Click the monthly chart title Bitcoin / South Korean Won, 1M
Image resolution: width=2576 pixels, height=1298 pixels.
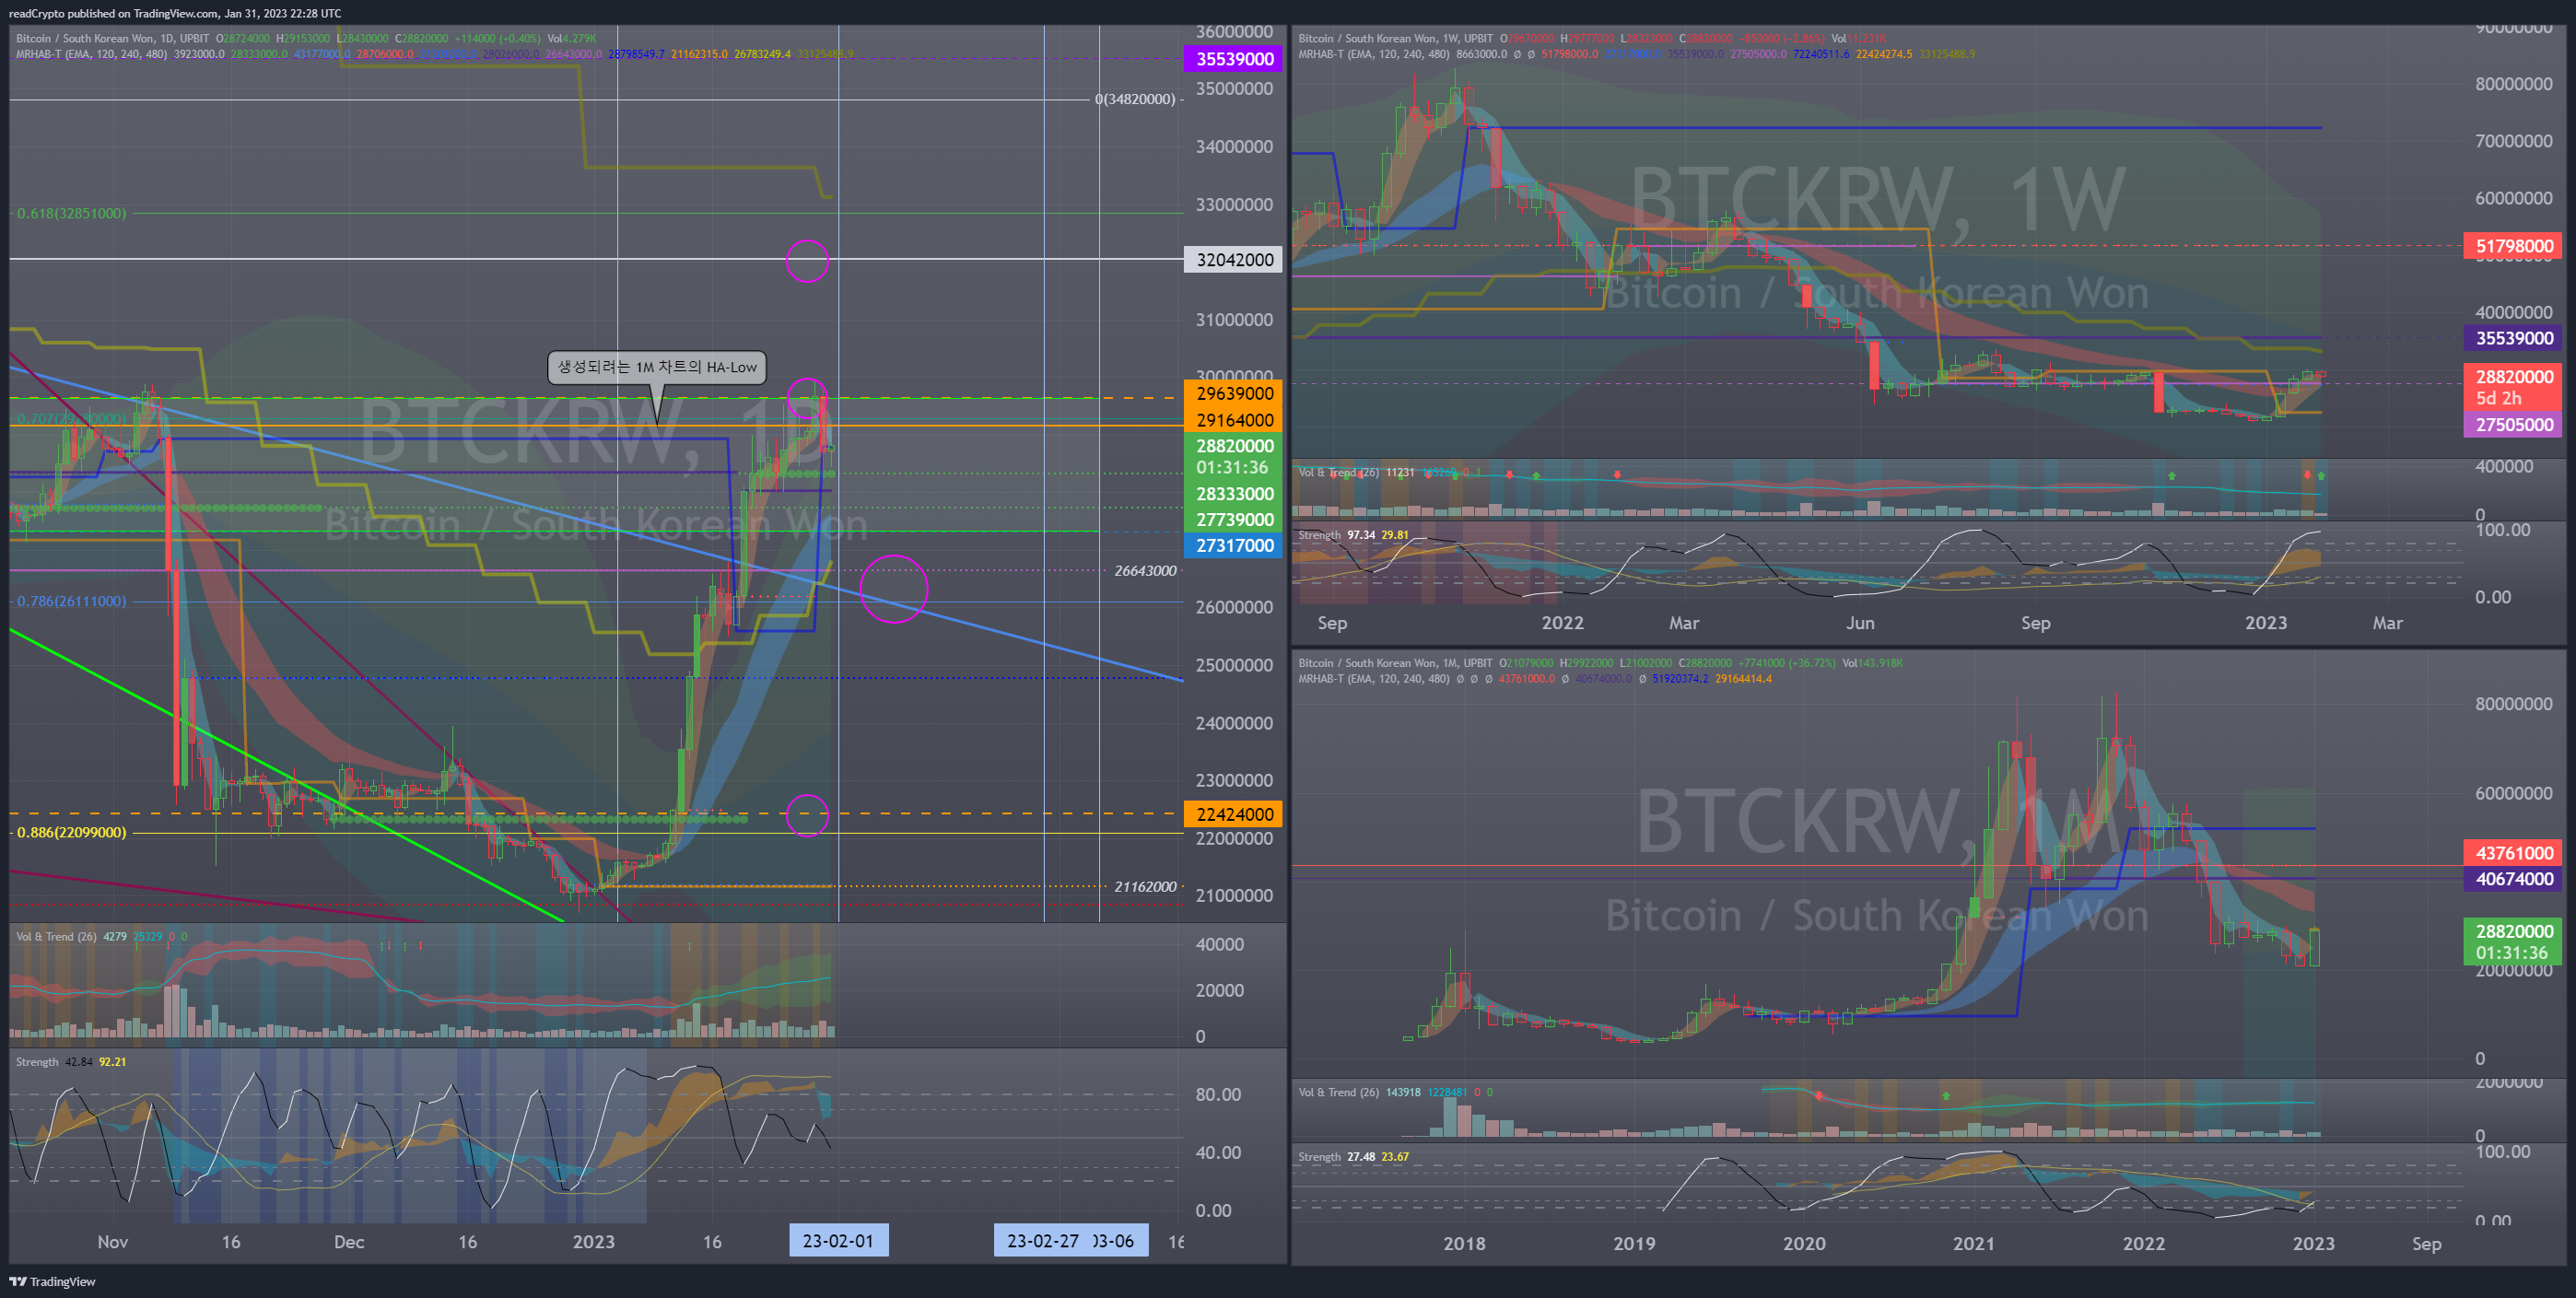click(1396, 663)
